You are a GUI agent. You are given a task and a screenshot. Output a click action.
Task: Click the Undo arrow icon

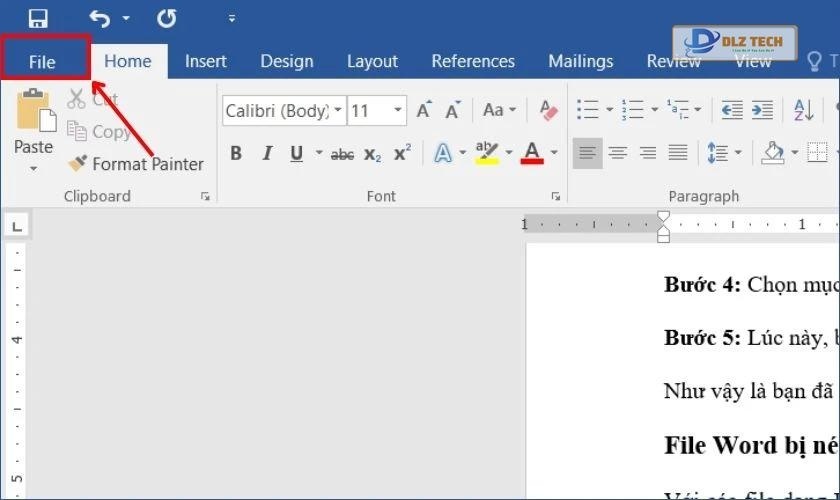[100, 18]
